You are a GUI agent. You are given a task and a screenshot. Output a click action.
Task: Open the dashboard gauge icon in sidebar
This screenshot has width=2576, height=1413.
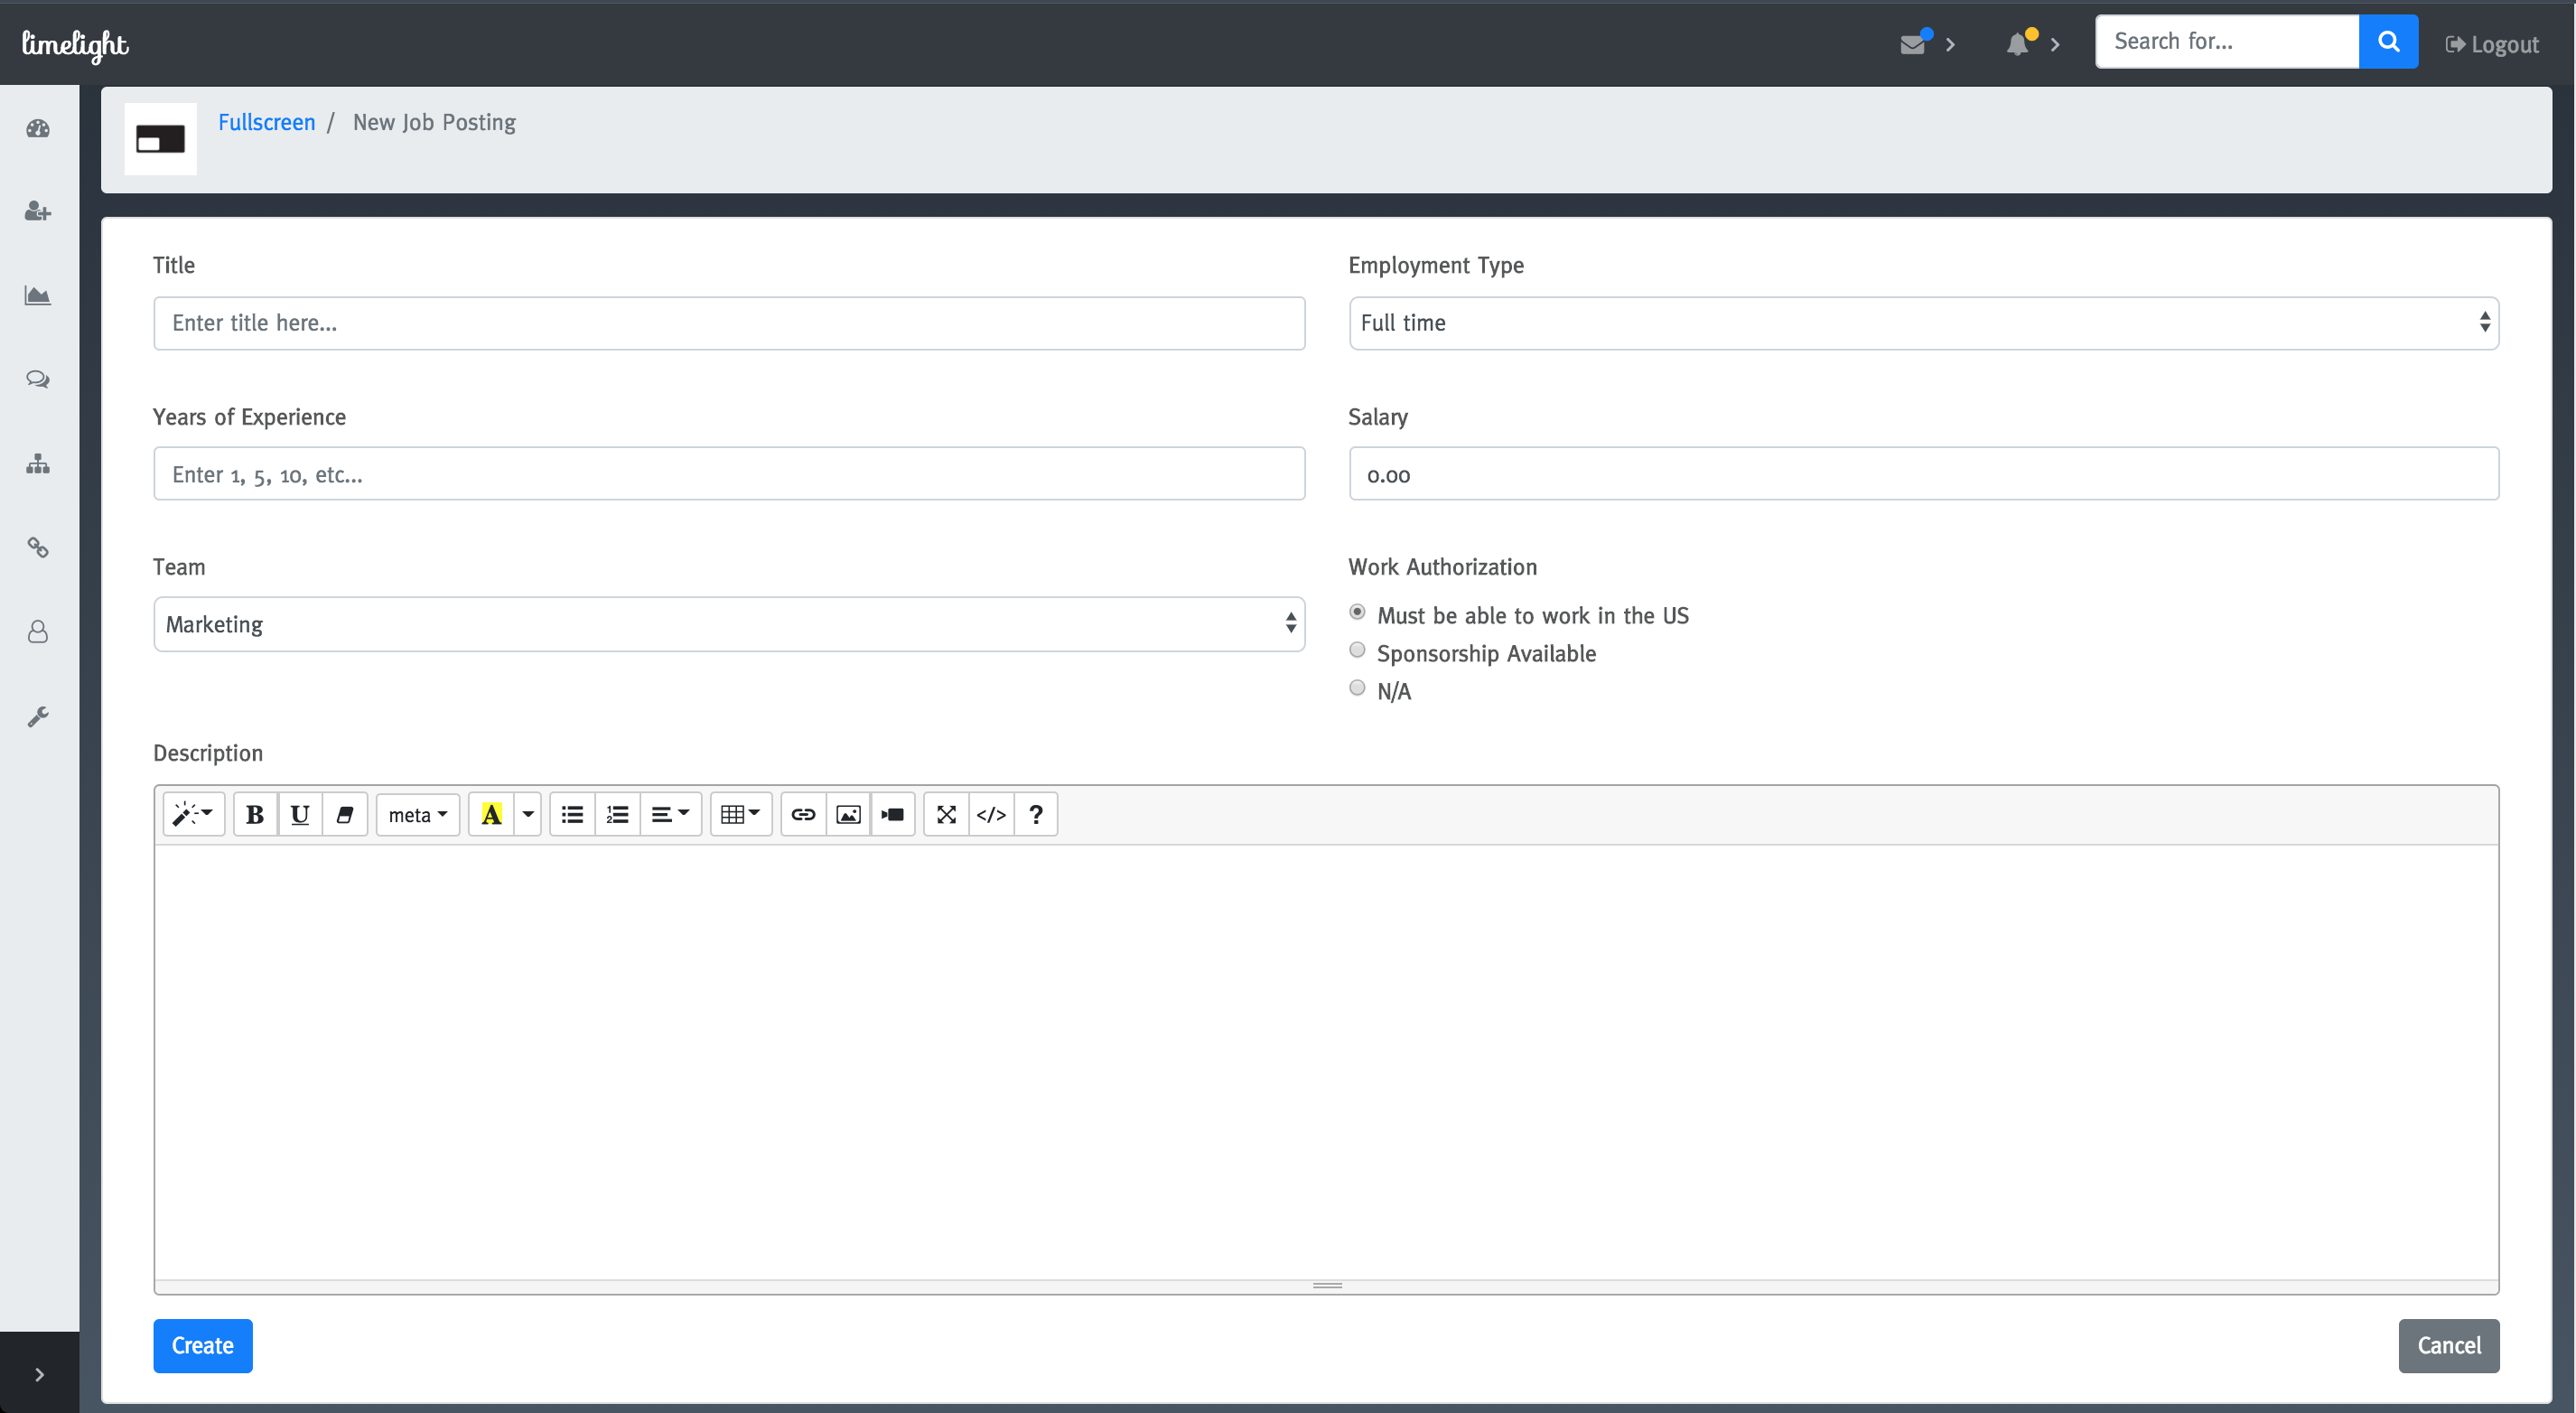(x=38, y=128)
